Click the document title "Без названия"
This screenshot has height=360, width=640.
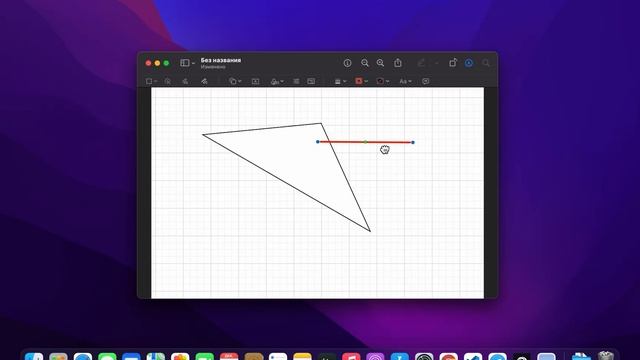point(221,60)
